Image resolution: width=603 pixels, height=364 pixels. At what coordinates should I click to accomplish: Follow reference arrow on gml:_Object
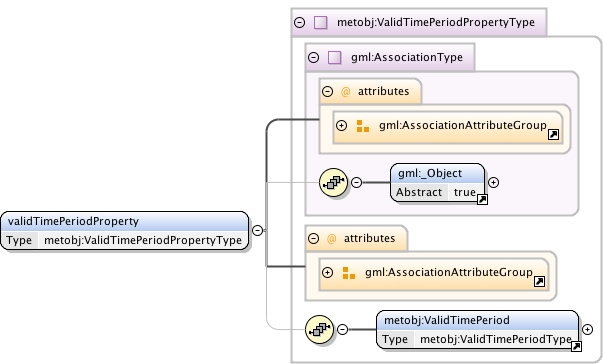[482, 199]
